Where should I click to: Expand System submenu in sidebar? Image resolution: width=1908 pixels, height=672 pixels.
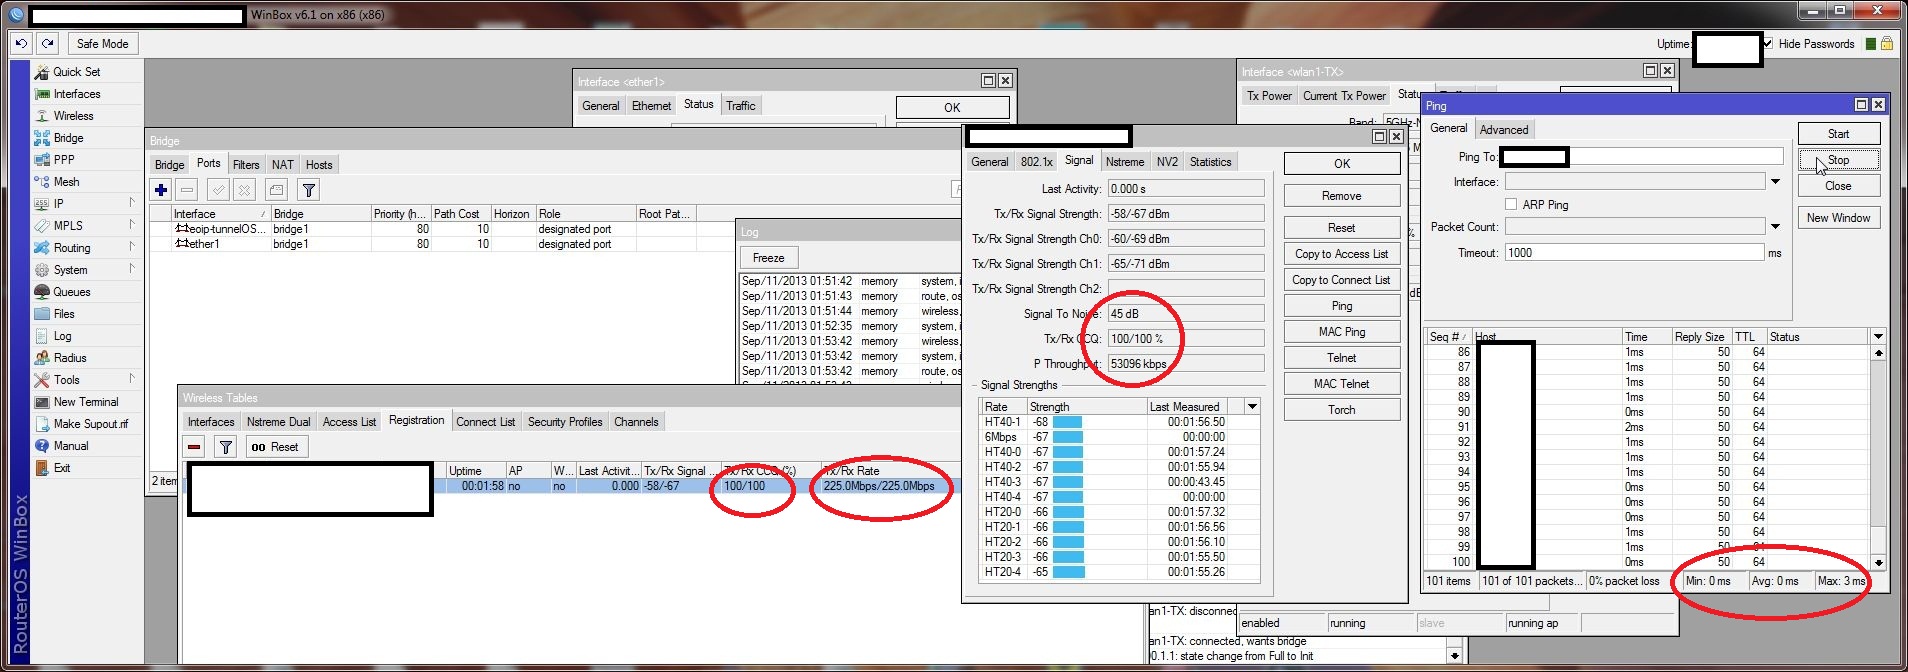[x=131, y=269]
